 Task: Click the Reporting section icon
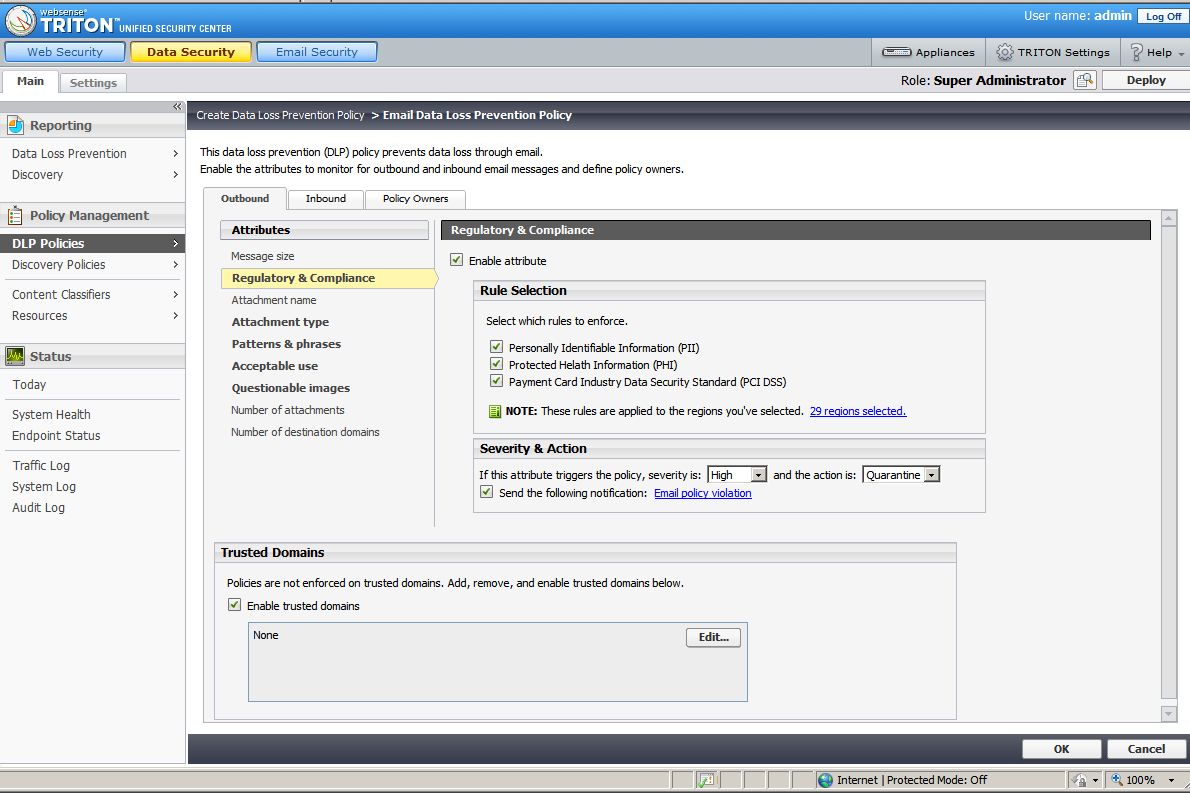pos(14,125)
